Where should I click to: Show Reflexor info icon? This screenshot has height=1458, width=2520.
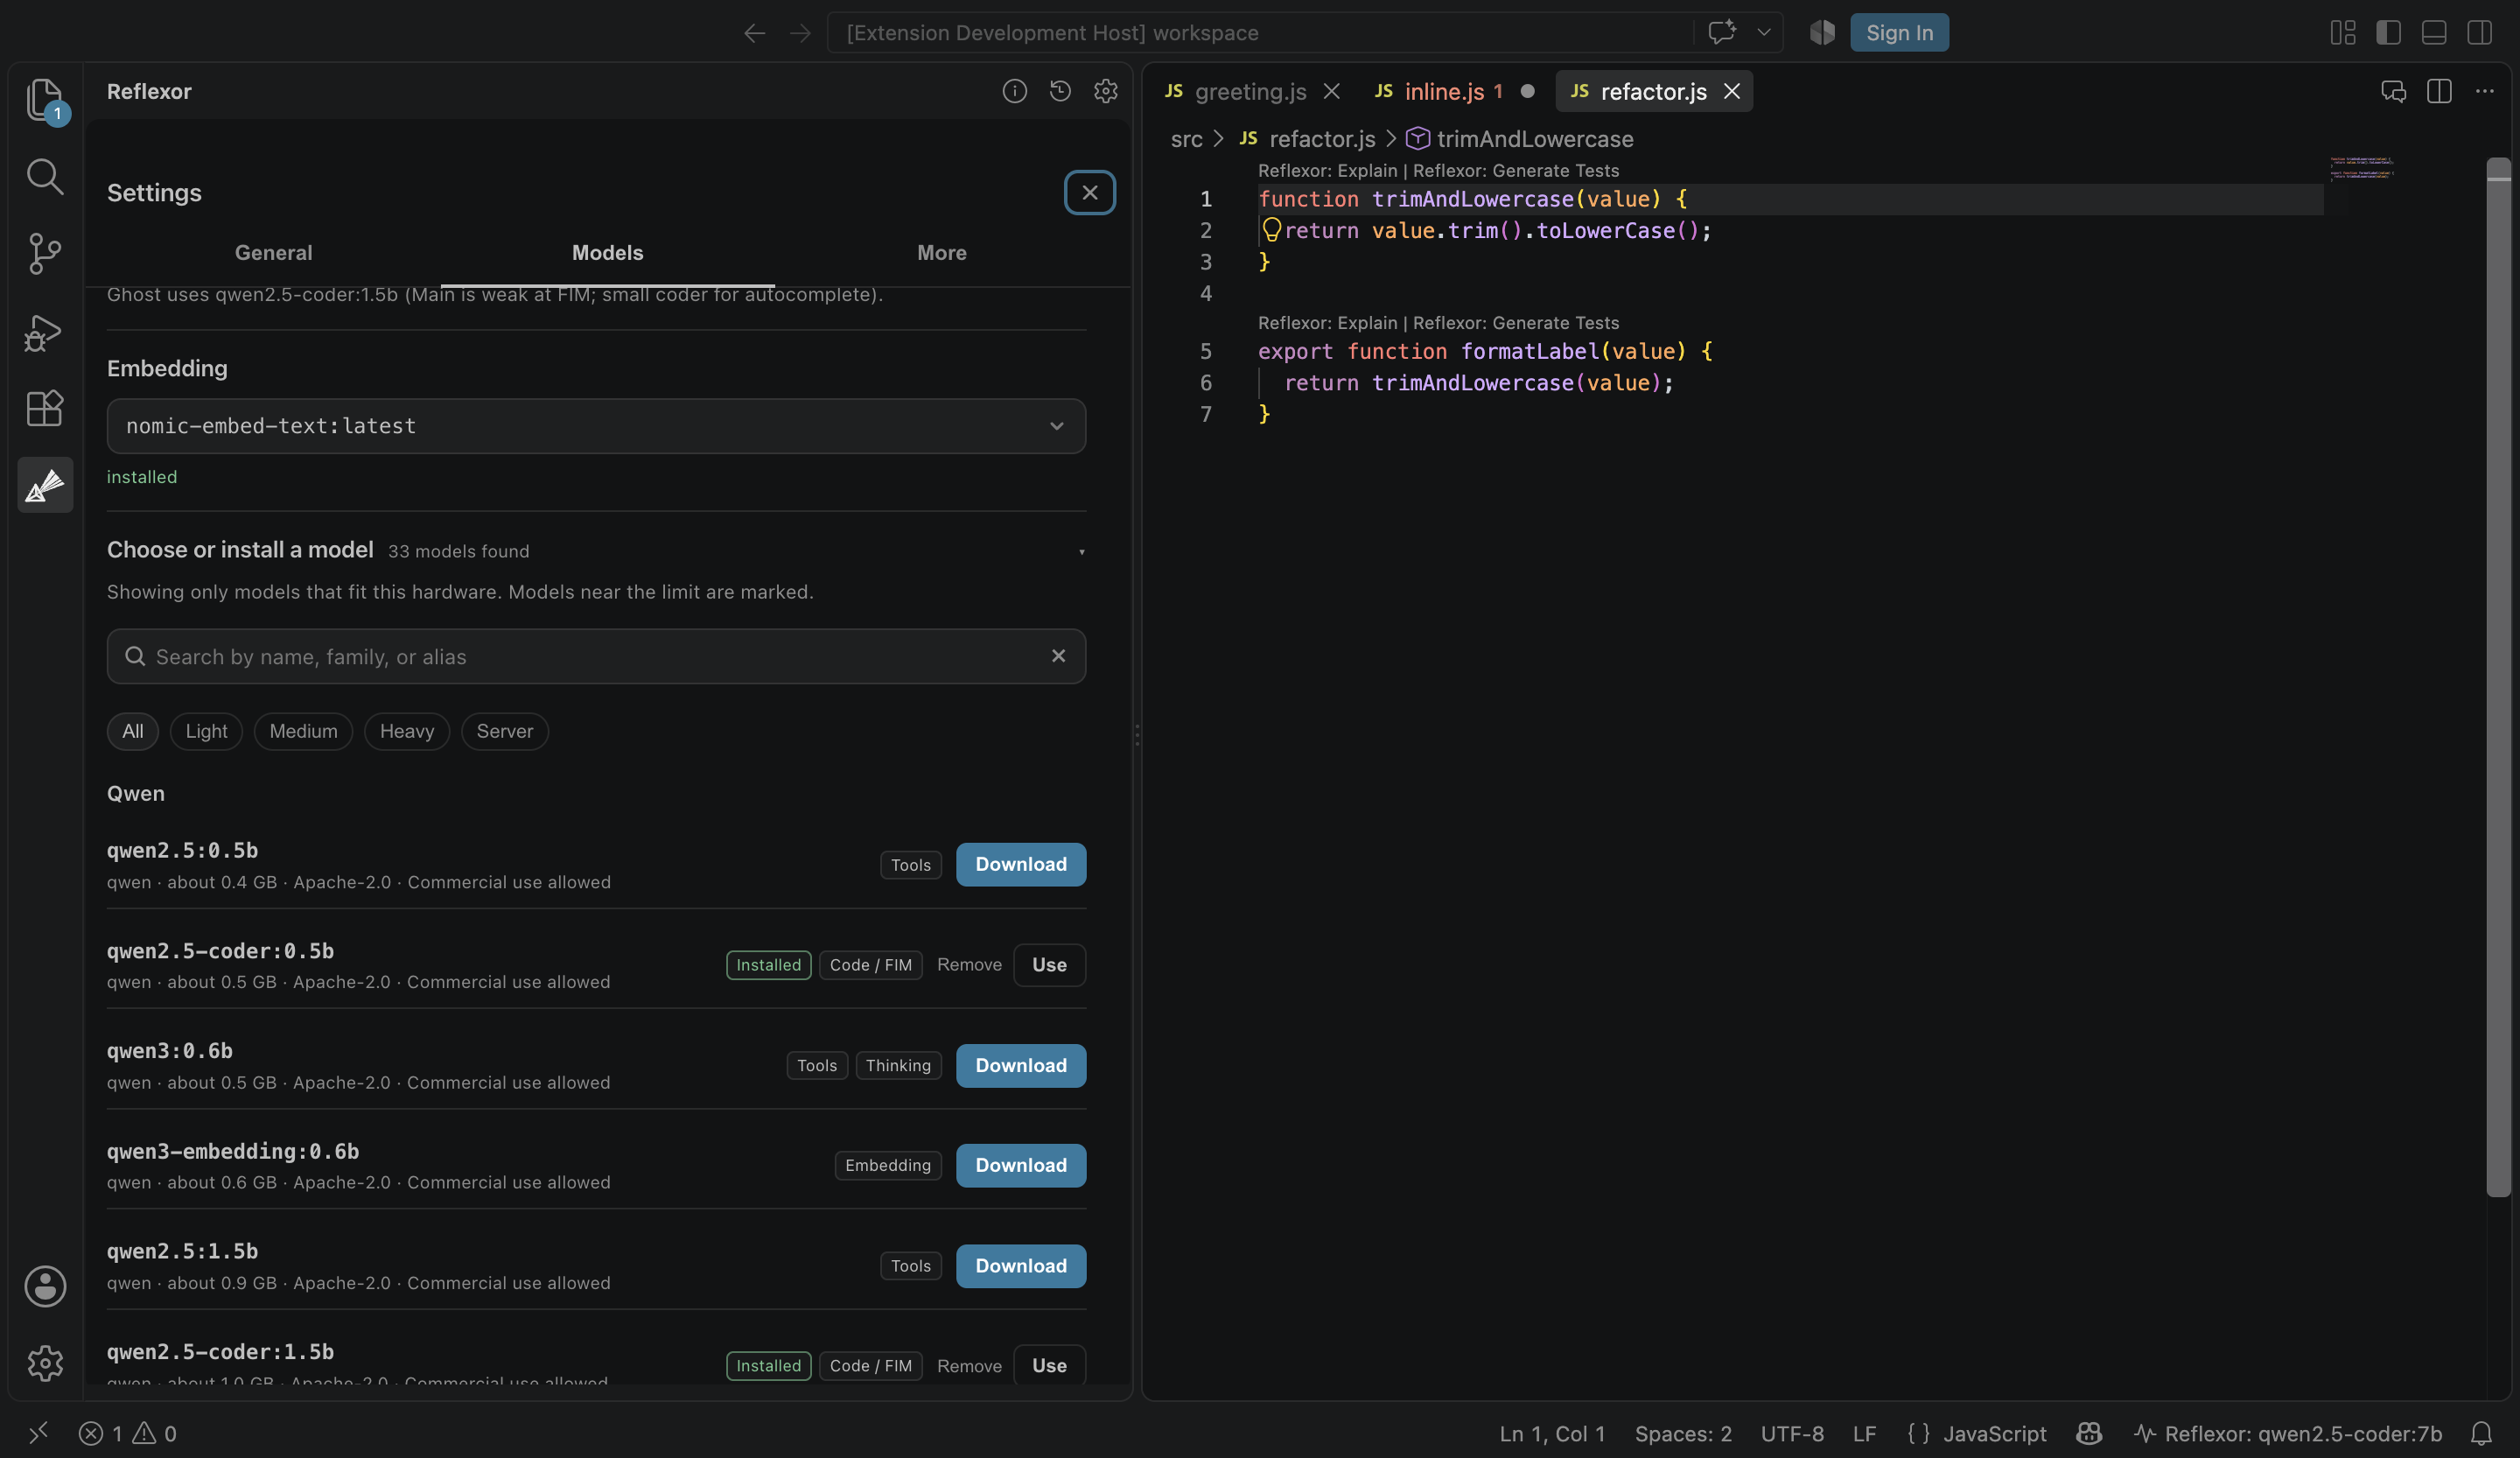(1014, 91)
